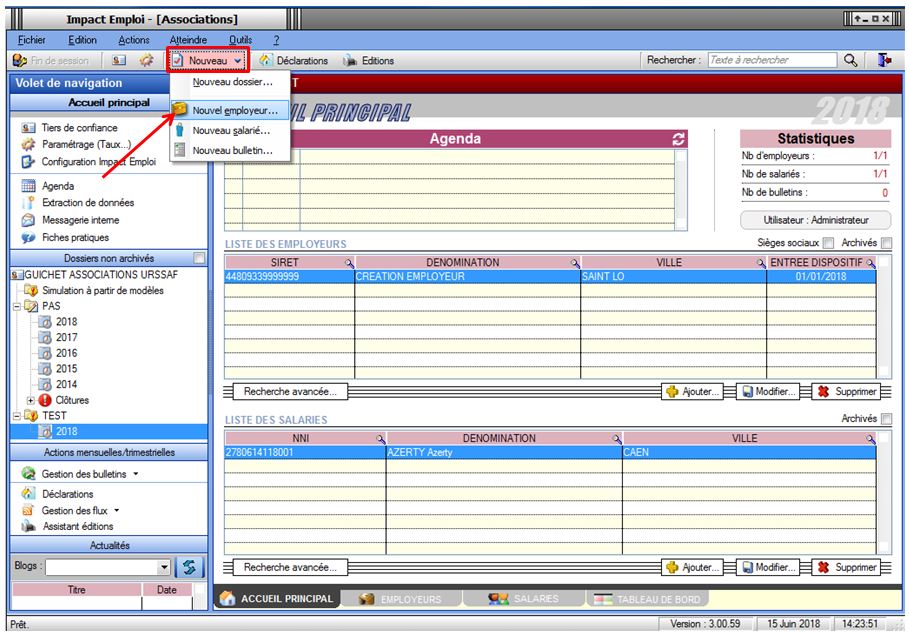Filter the NNI column with its magnifier
909x637 pixels.
pyautogui.click(x=380, y=439)
